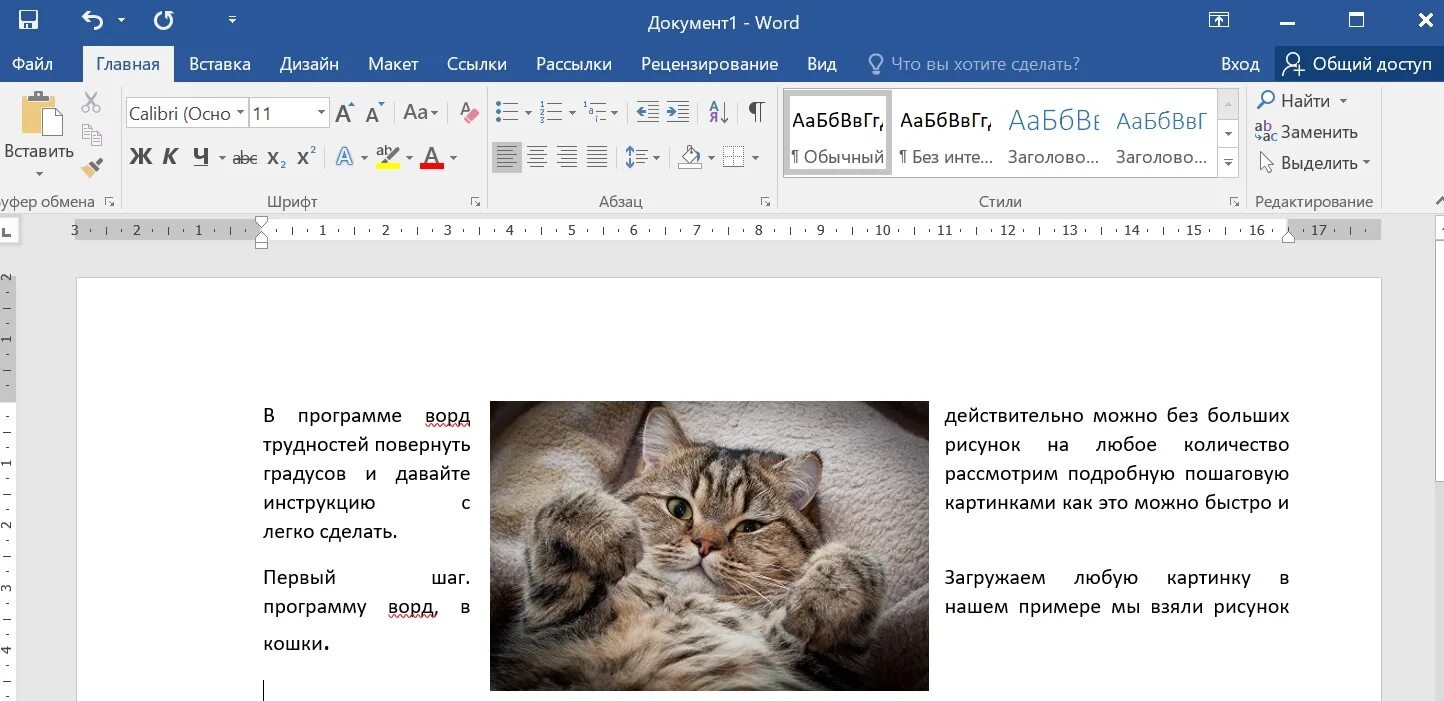This screenshot has width=1444, height=701.
Task: Open ribbon display options
Action: click(1219, 20)
